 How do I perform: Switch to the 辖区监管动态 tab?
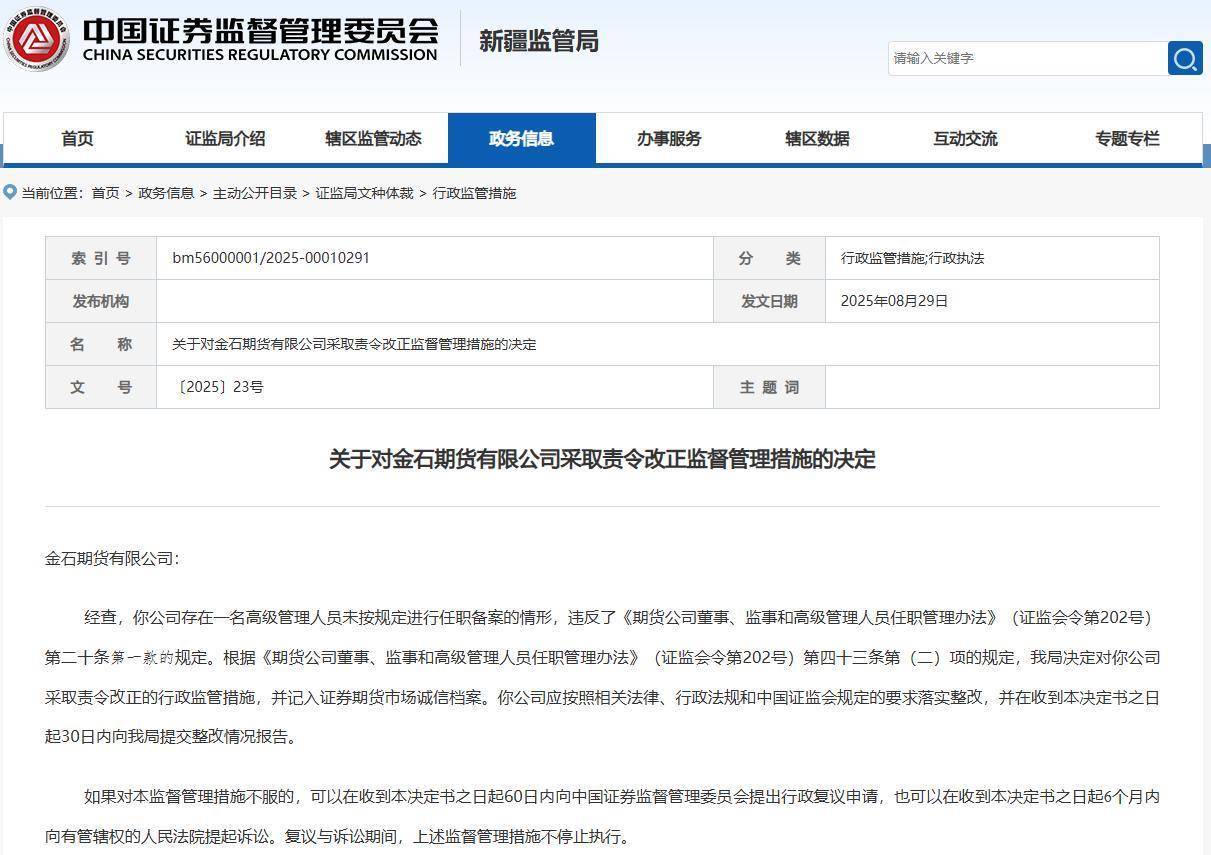coord(373,139)
